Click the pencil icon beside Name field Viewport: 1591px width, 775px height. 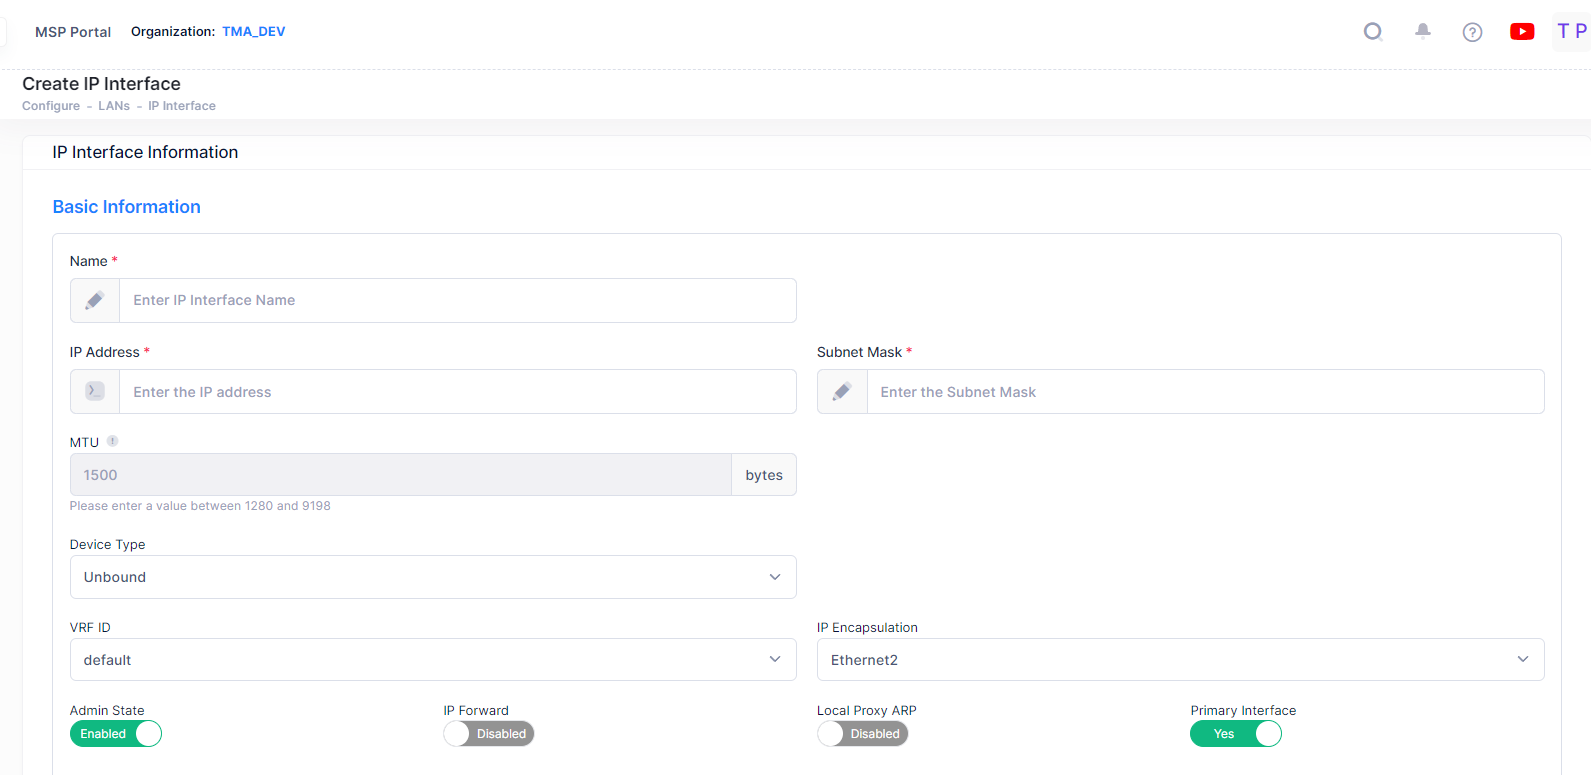[95, 300]
